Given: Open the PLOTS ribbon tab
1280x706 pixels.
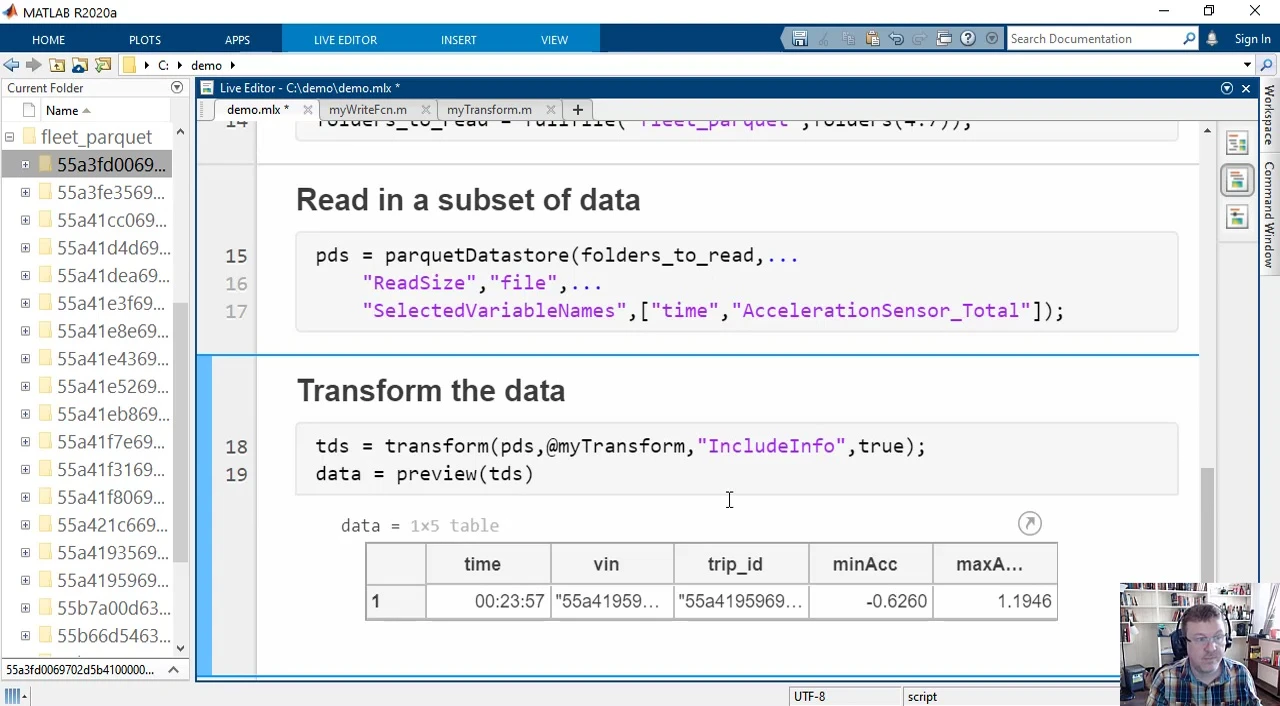Looking at the screenshot, I should [145, 40].
